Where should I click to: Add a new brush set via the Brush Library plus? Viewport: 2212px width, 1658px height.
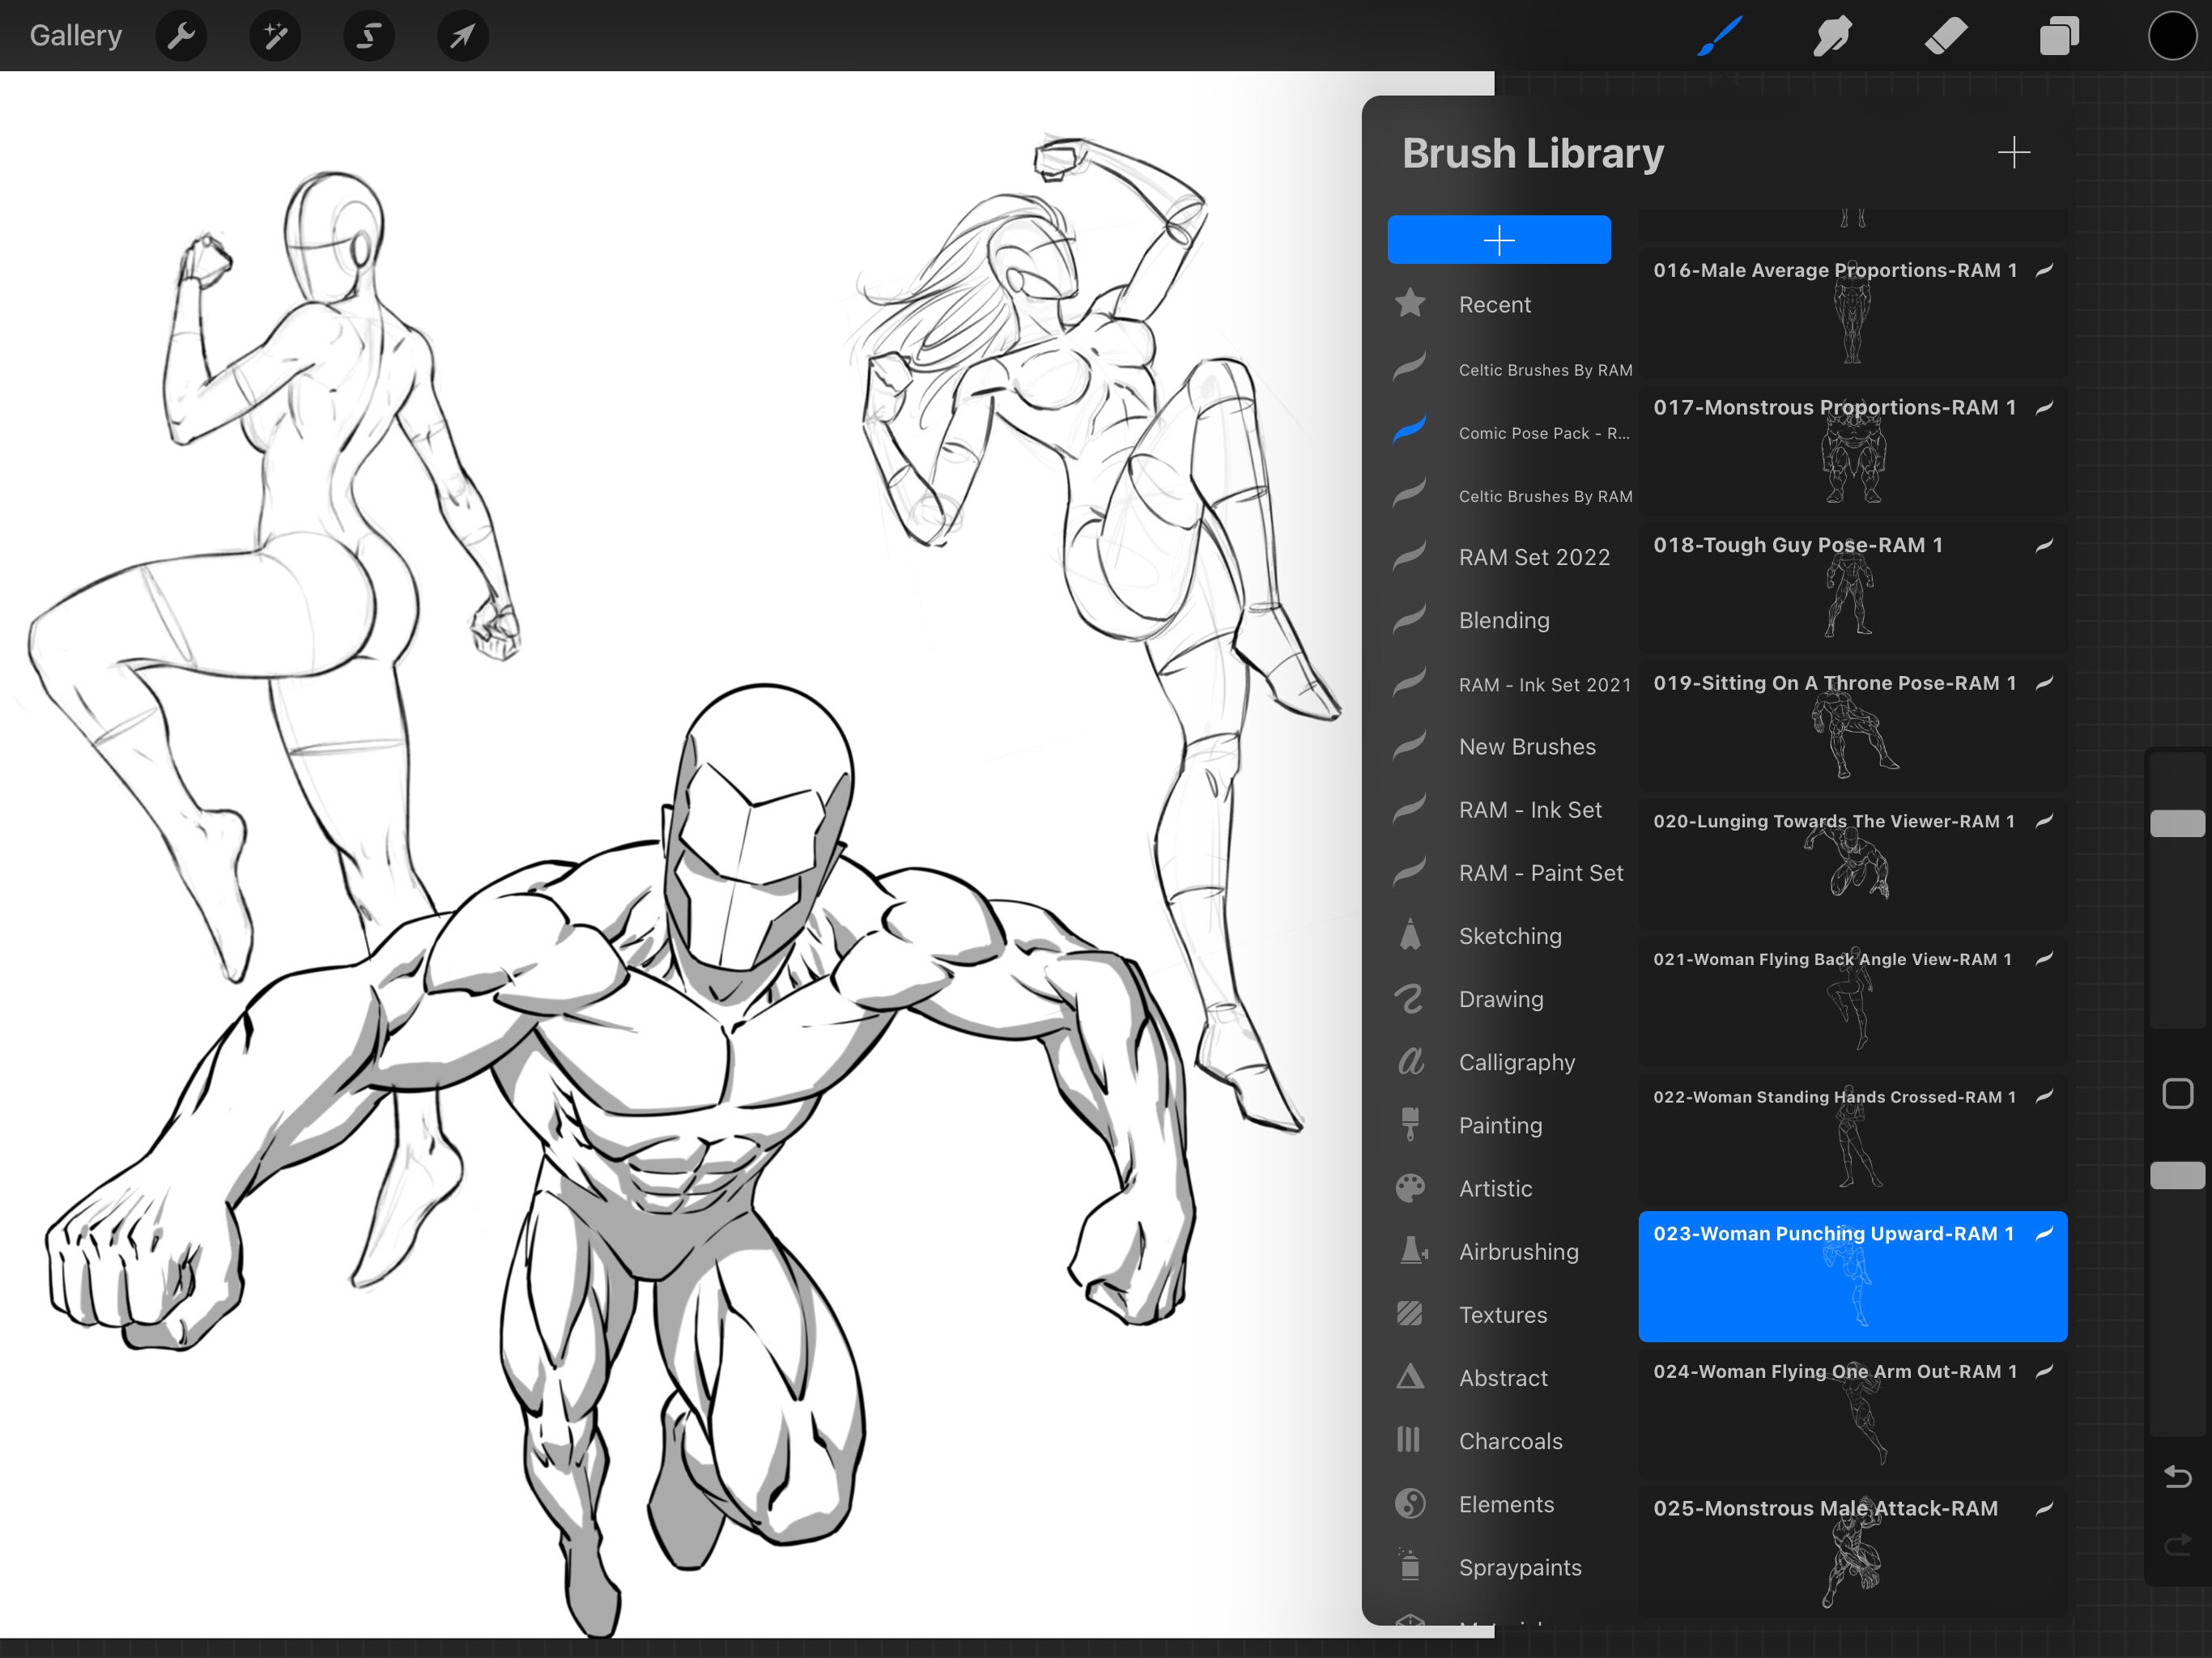[x=2015, y=152]
